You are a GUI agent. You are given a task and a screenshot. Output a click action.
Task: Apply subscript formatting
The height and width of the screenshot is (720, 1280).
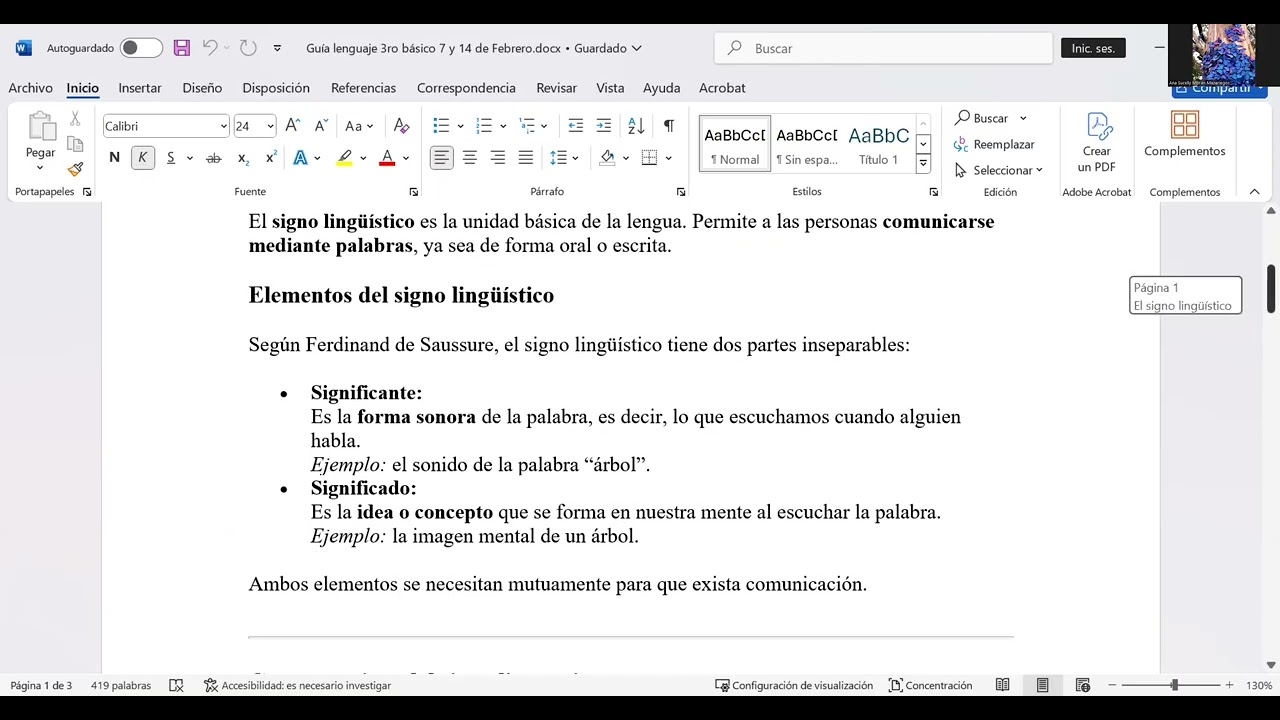coord(243,158)
